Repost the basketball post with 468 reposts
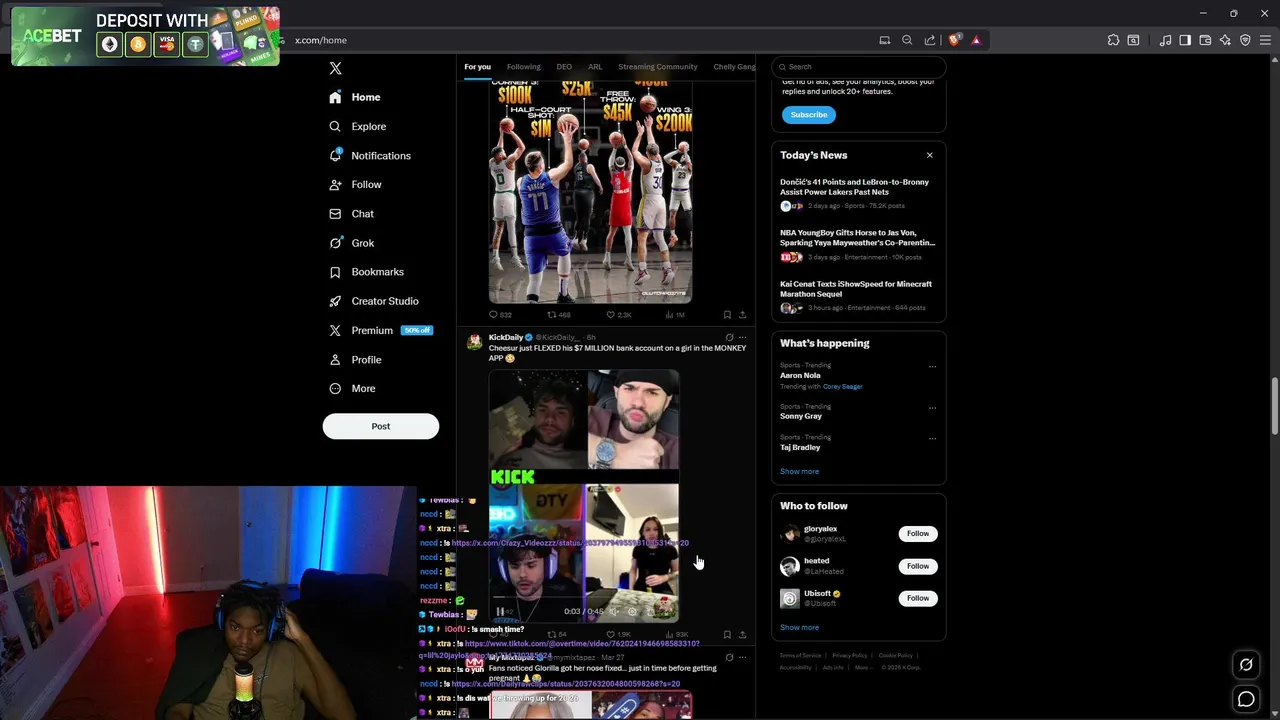This screenshot has width=1280, height=720. point(558,315)
